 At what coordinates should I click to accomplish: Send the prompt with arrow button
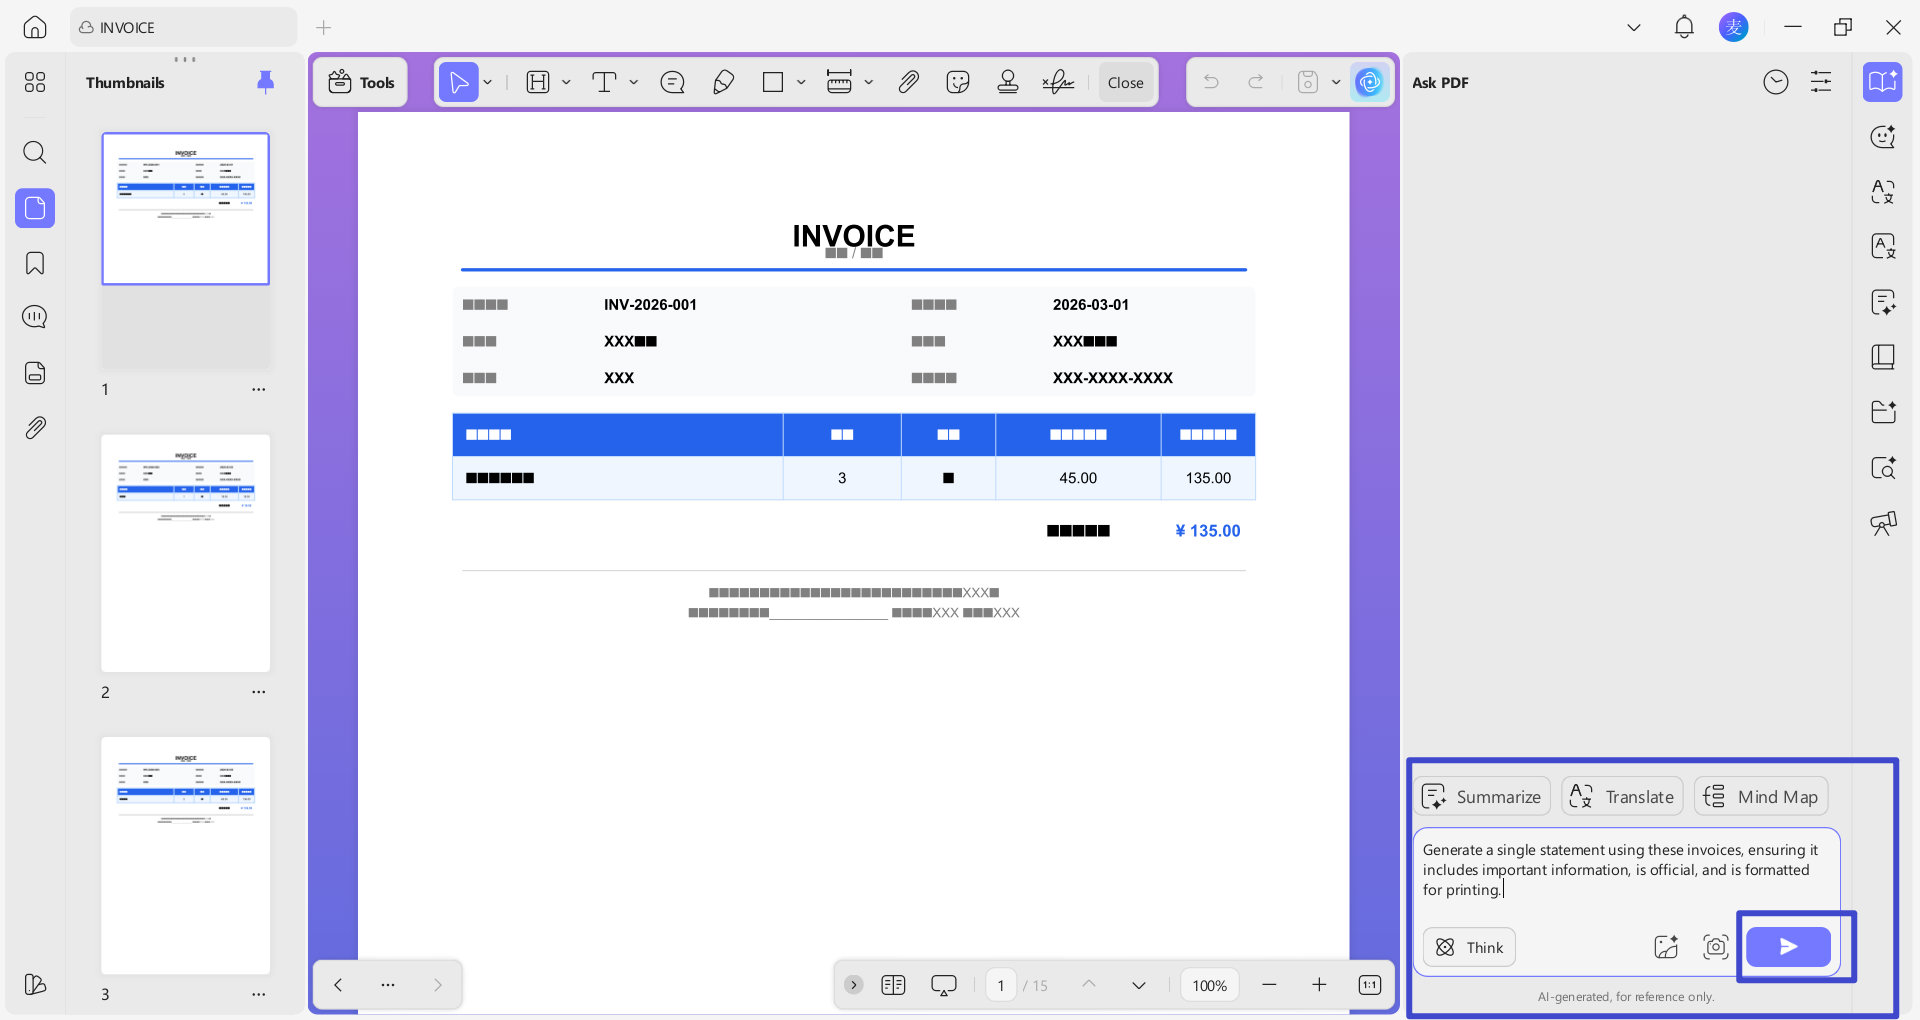pos(1788,947)
